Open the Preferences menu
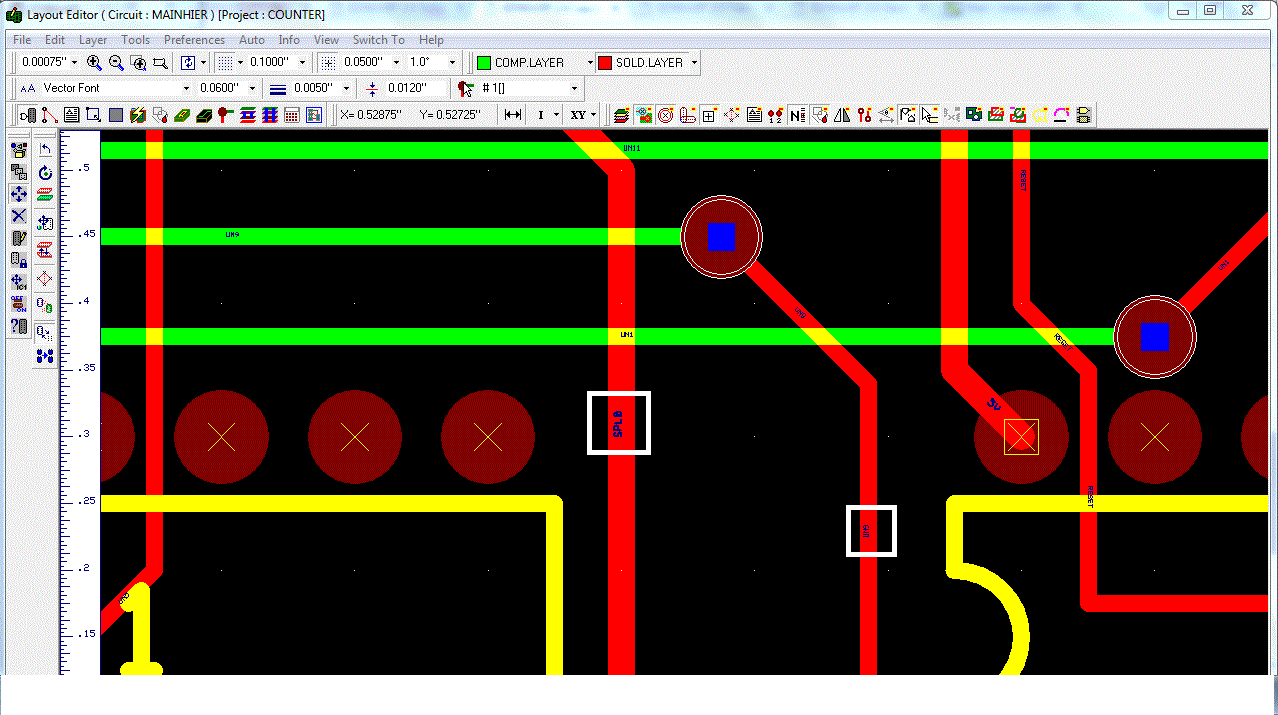This screenshot has height=715, width=1278. (194, 40)
